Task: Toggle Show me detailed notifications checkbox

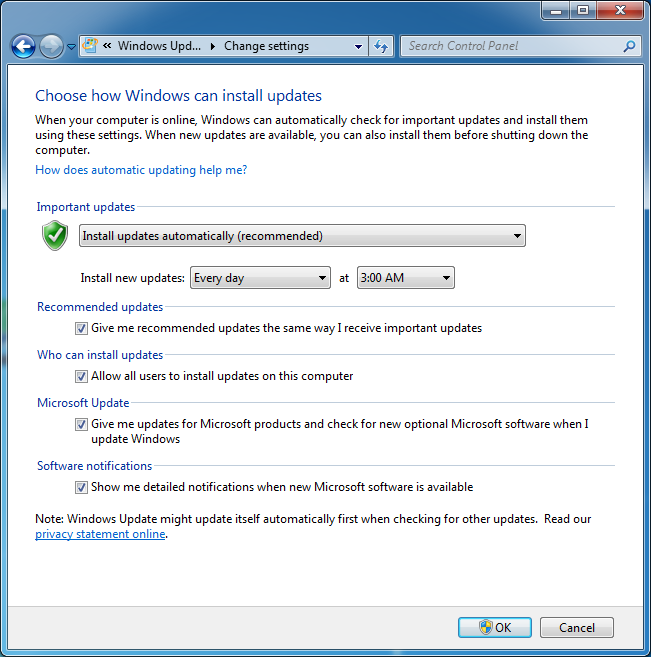Action: coord(81,487)
